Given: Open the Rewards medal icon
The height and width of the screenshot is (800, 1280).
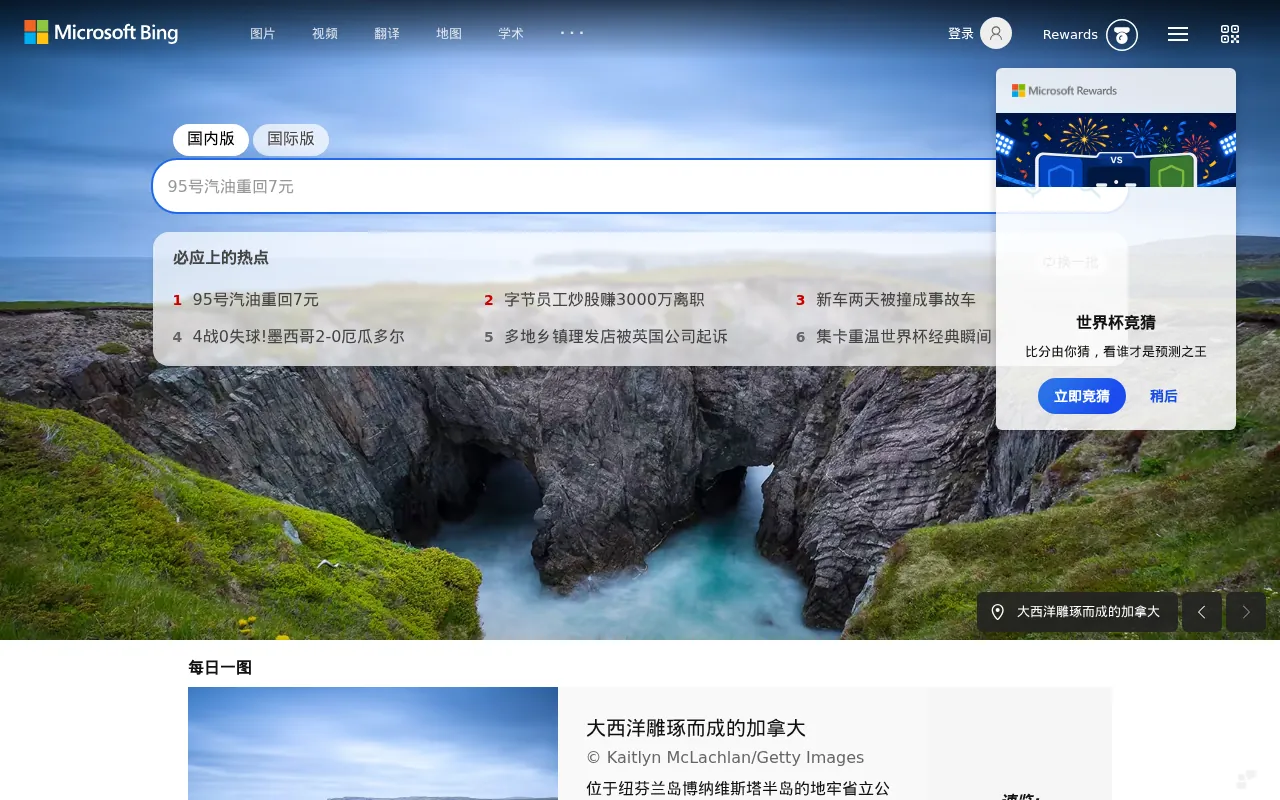Looking at the screenshot, I should [x=1122, y=35].
